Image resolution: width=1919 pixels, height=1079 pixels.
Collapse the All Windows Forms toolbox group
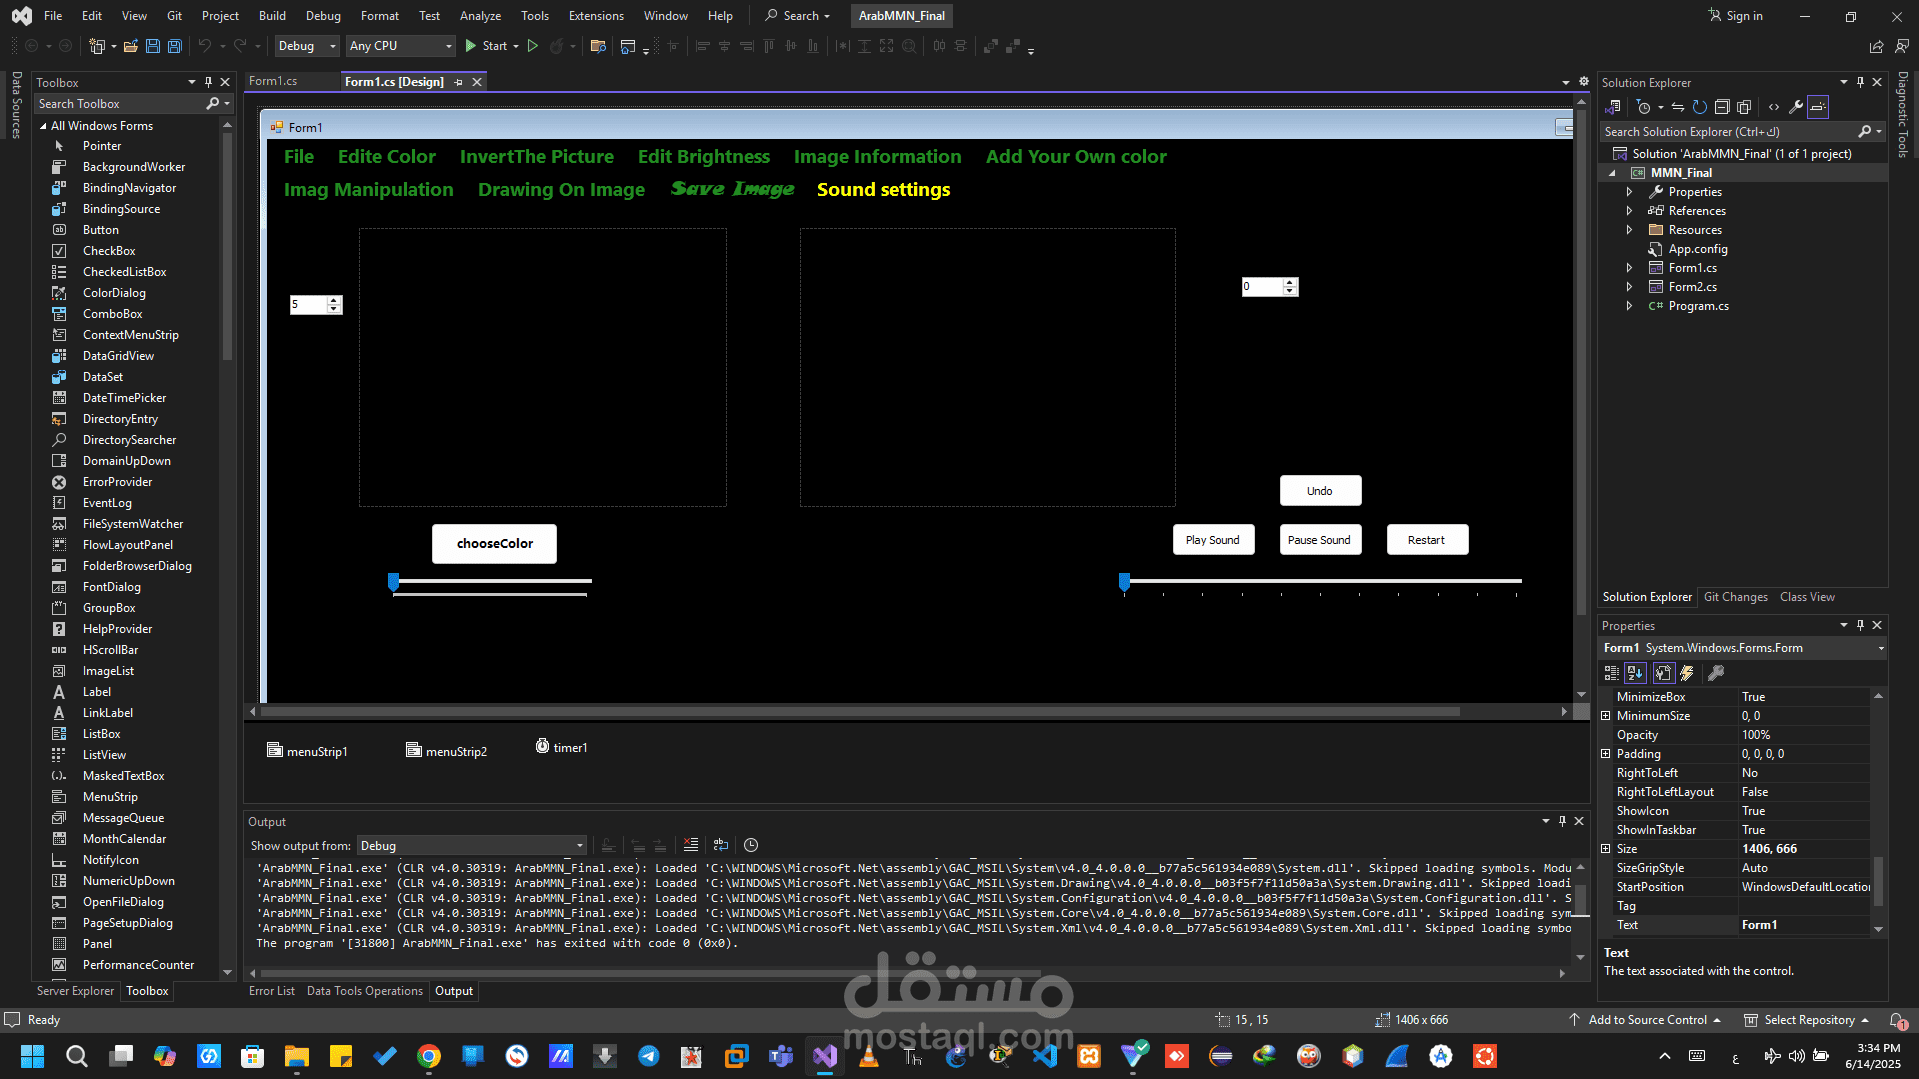pos(43,126)
